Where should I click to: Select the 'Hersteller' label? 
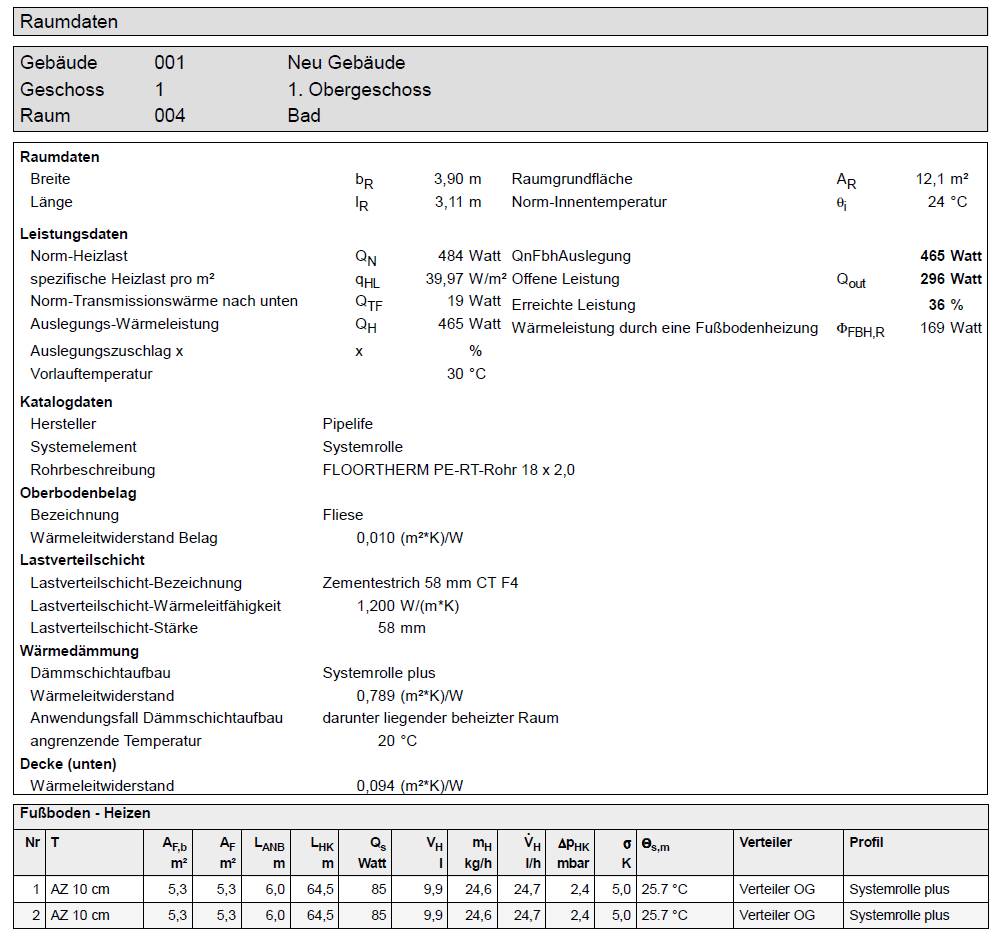click(x=63, y=424)
